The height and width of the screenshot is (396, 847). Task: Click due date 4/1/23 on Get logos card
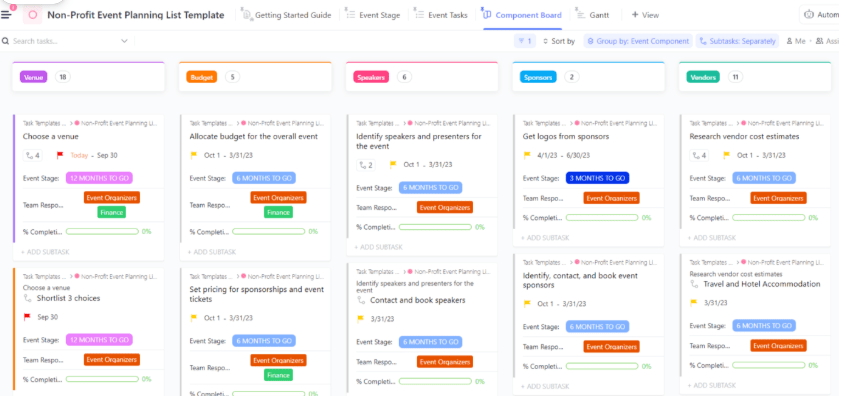tap(548, 156)
